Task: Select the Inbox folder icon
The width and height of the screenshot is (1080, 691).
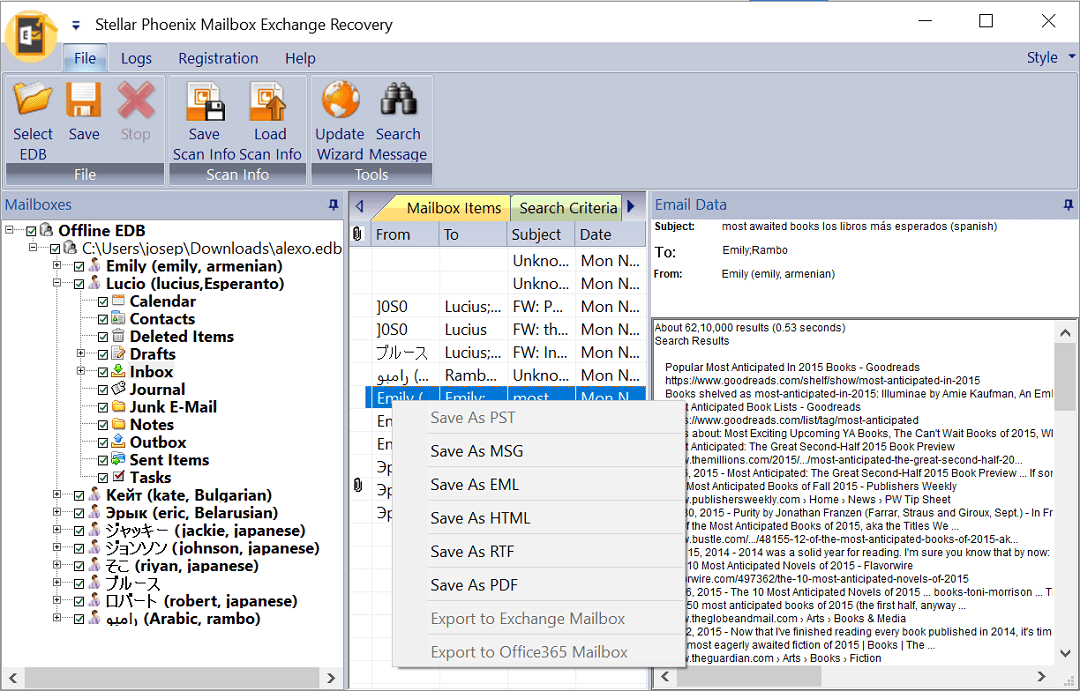Action: (x=118, y=371)
